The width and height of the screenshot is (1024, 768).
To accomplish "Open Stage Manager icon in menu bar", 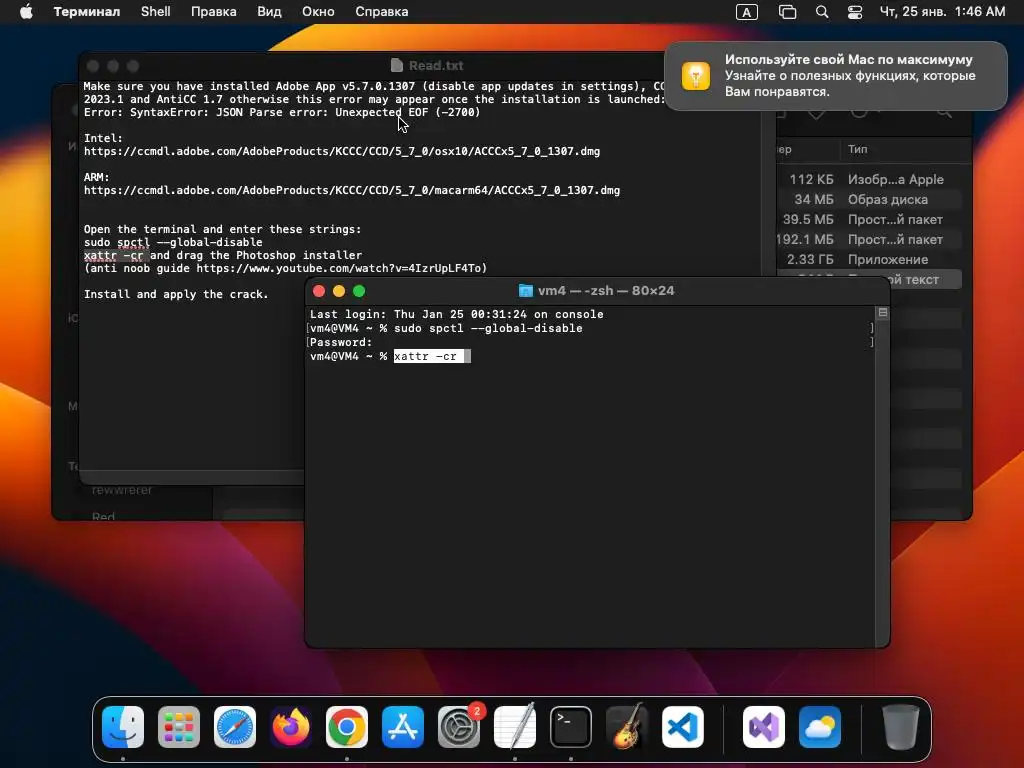I will coord(788,12).
